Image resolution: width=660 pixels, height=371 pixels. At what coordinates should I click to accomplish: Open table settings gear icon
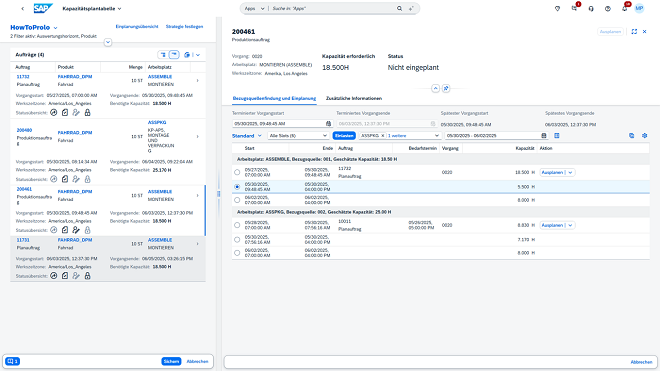click(x=644, y=136)
